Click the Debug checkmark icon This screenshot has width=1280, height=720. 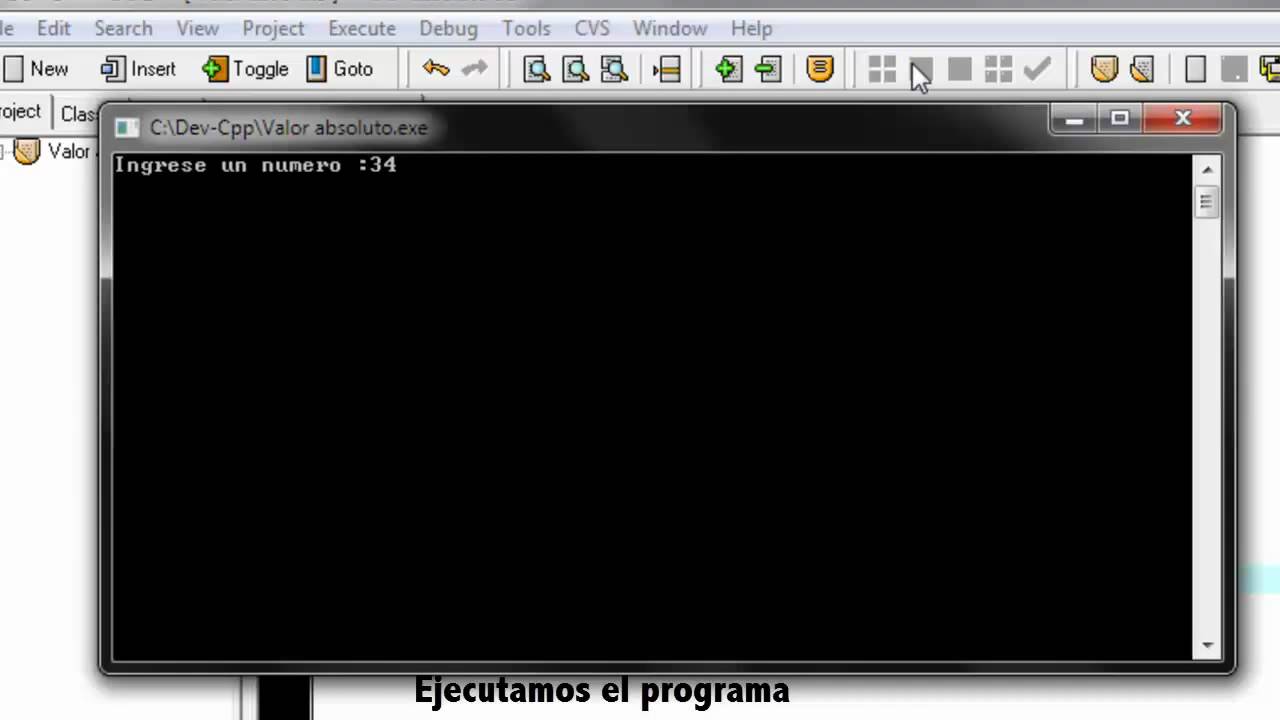[1038, 68]
